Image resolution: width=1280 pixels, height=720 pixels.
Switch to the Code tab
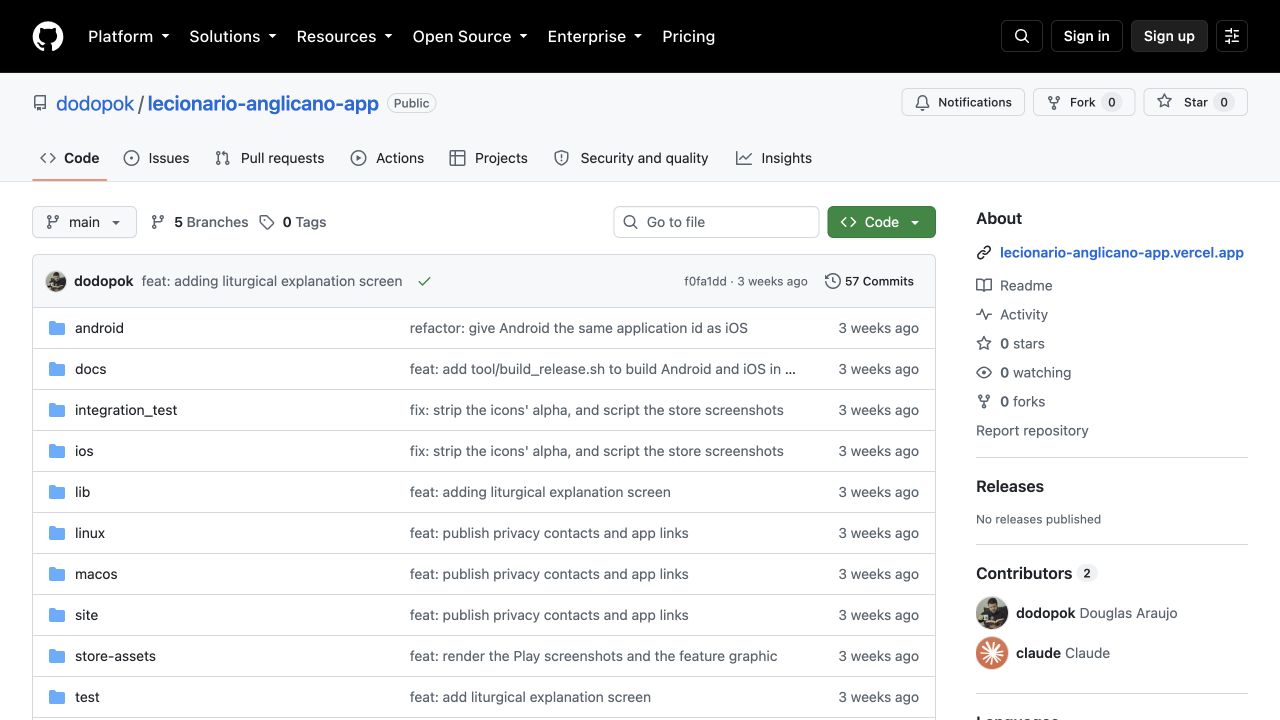pos(70,158)
